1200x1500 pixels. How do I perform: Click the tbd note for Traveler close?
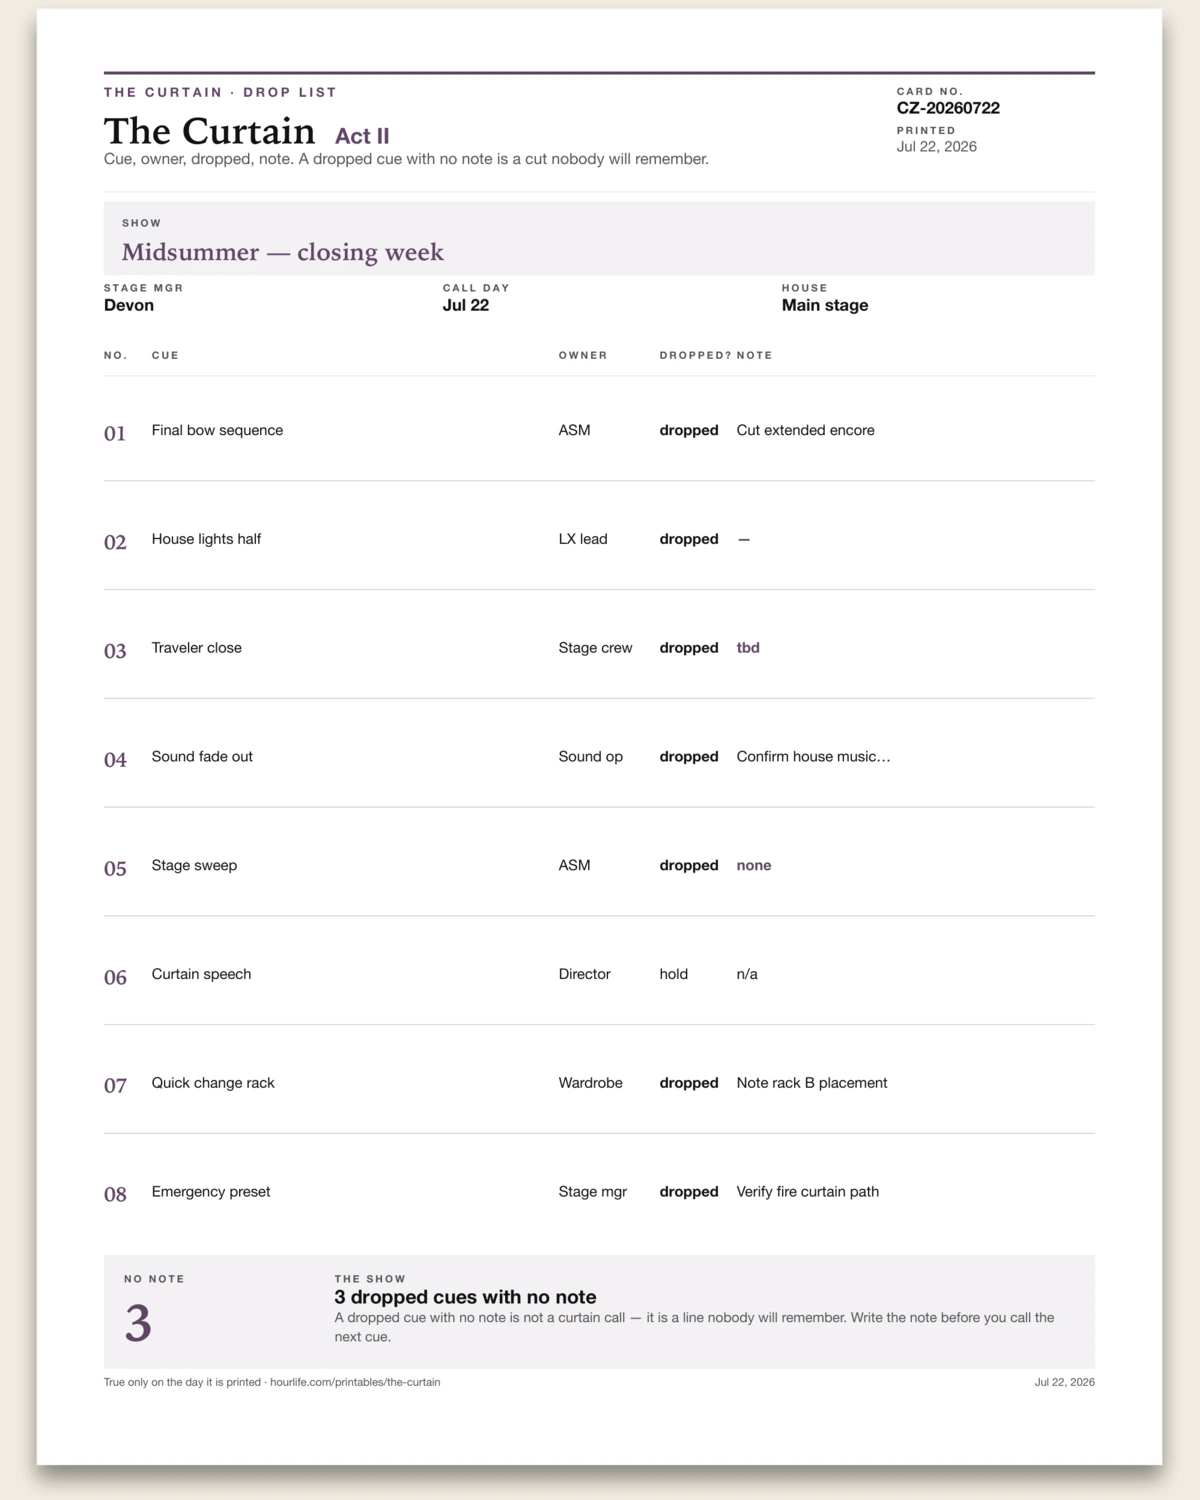[x=748, y=648]
